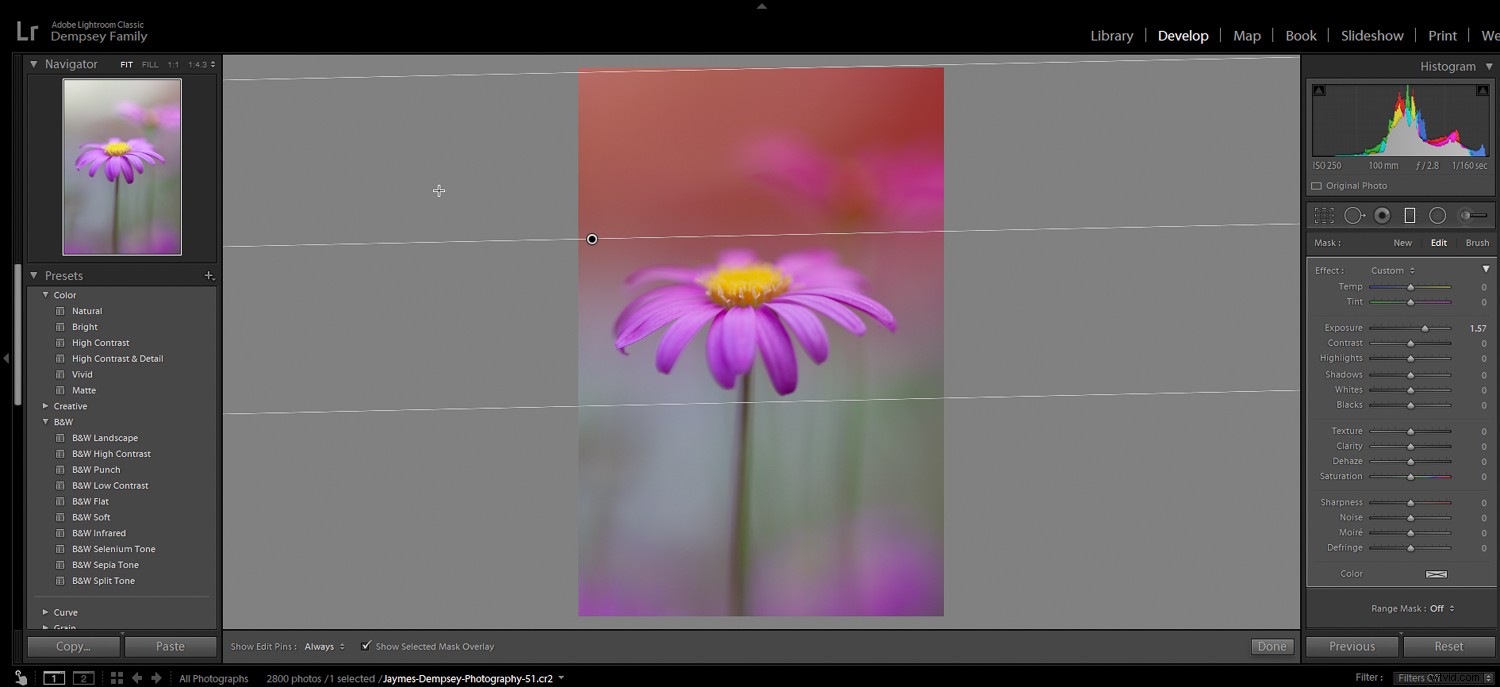Click the Grid view icon in filmstrip bar

pyautogui.click(x=116, y=678)
